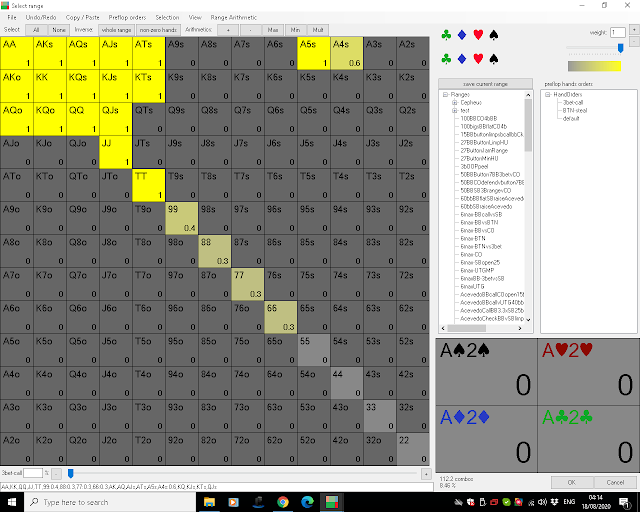Open the Windows Start menu

click(x=11, y=502)
